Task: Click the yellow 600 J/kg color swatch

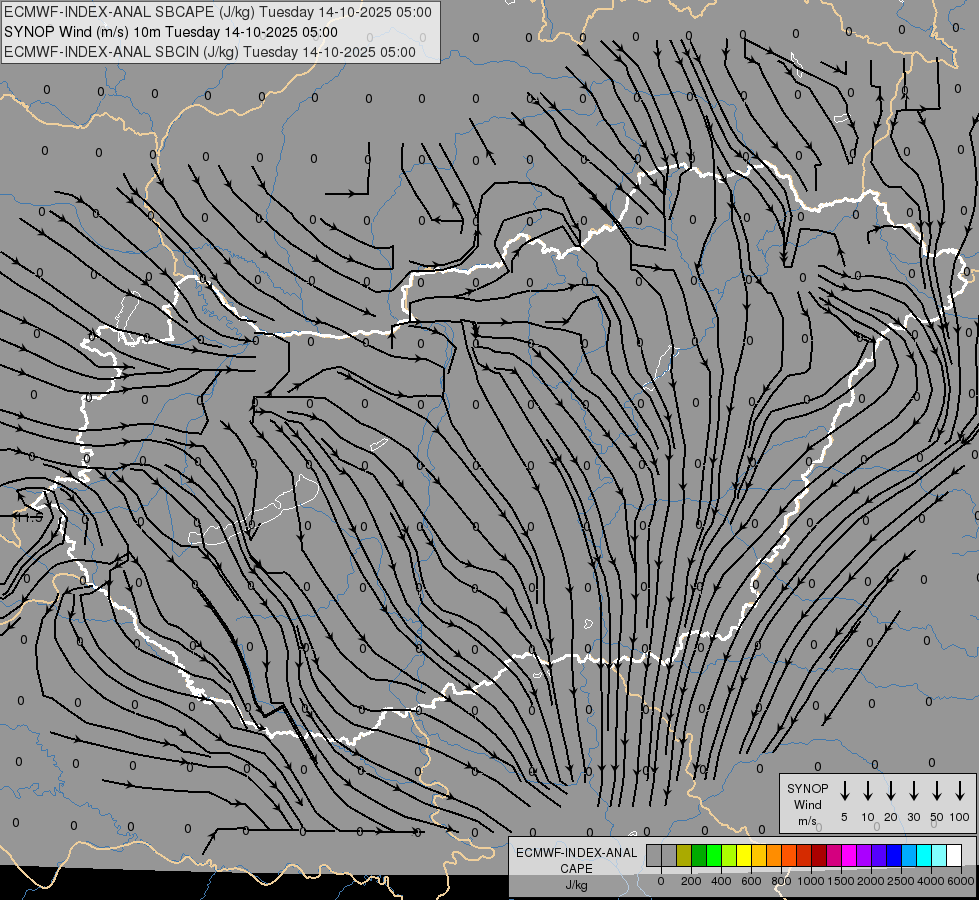Action: 744,855
